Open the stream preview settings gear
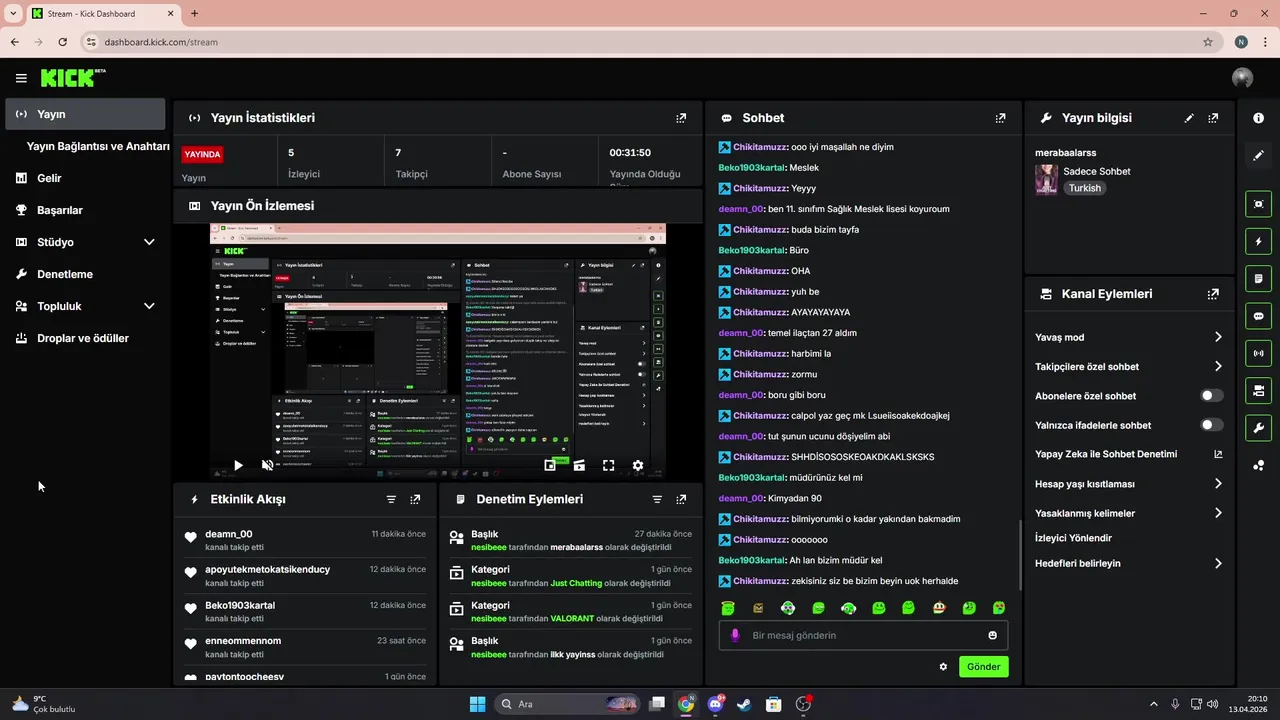This screenshot has height=720, width=1280. [638, 465]
